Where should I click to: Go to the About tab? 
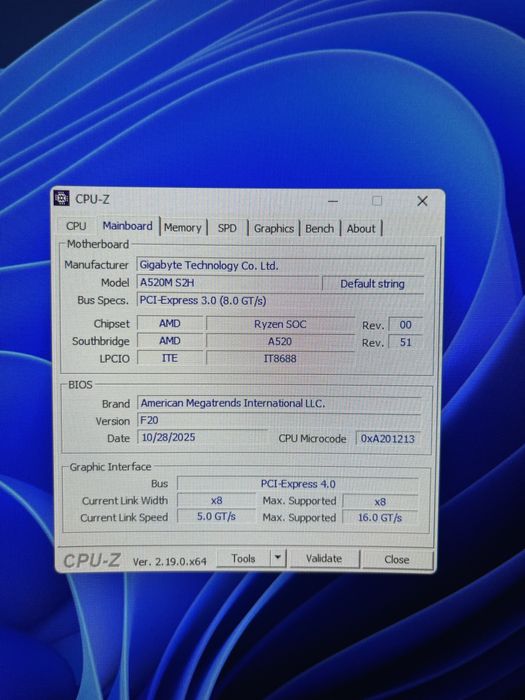click(361, 229)
